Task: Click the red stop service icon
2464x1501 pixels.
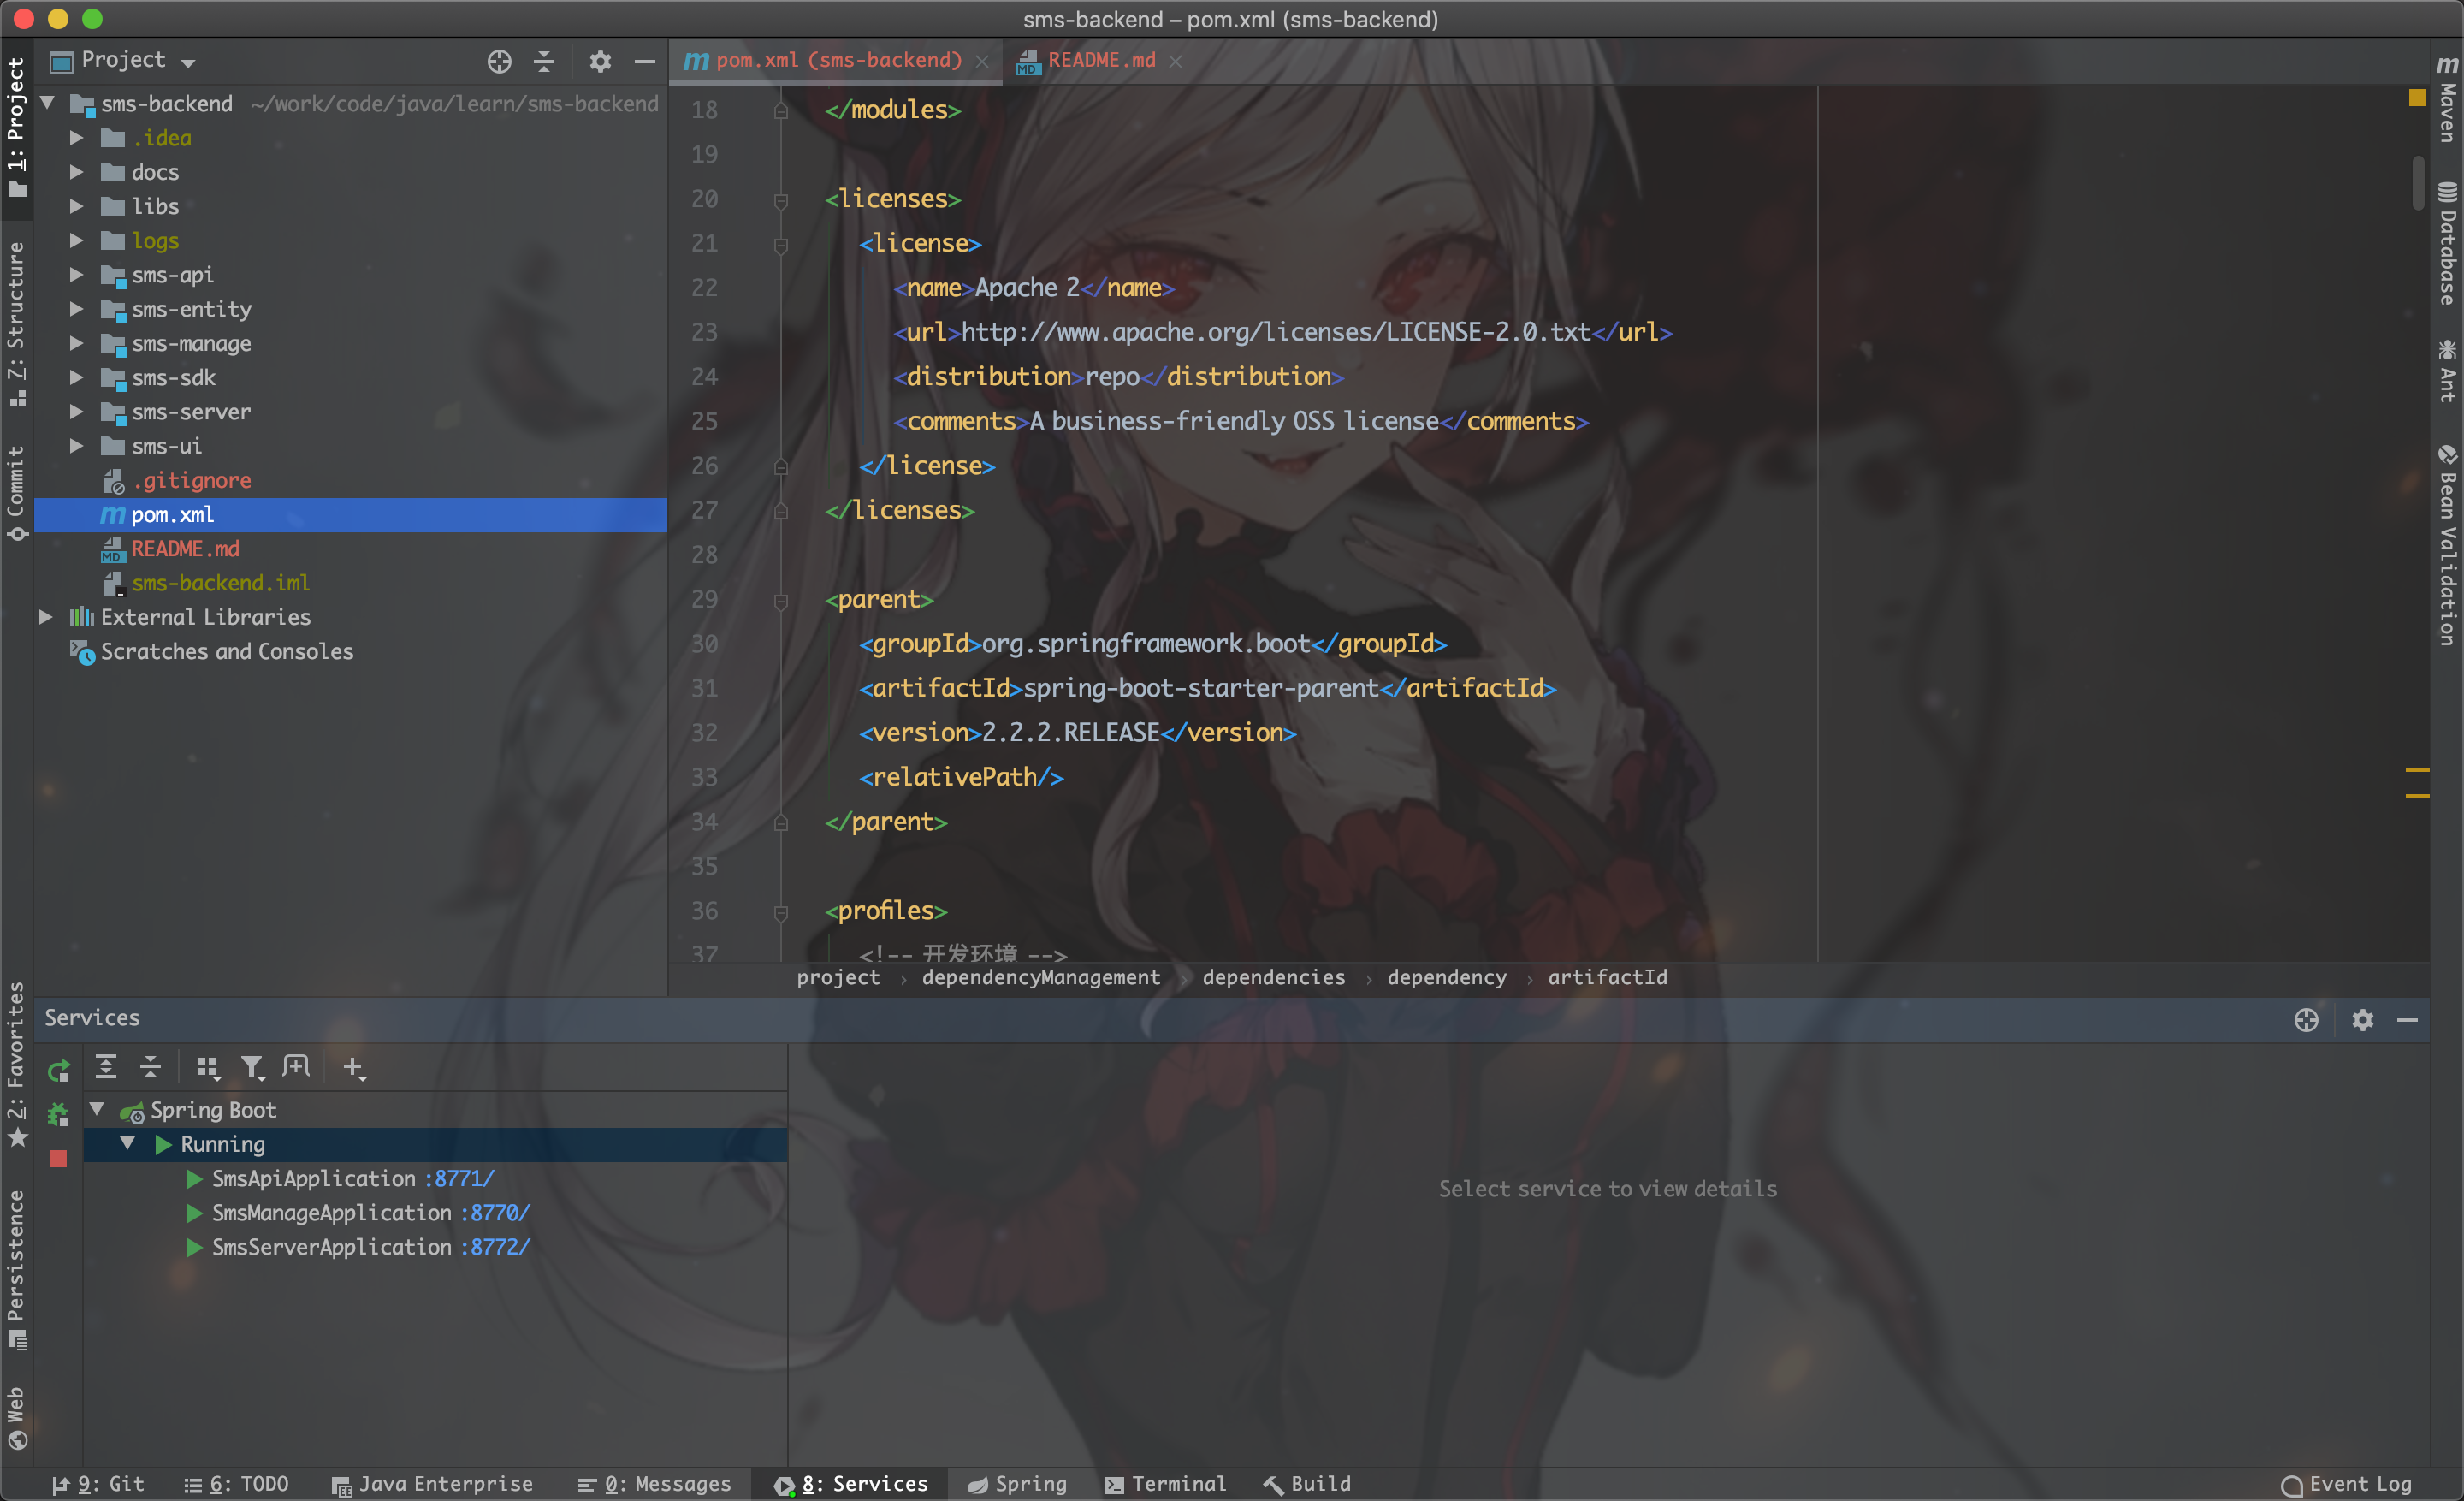Action: tap(58, 1159)
